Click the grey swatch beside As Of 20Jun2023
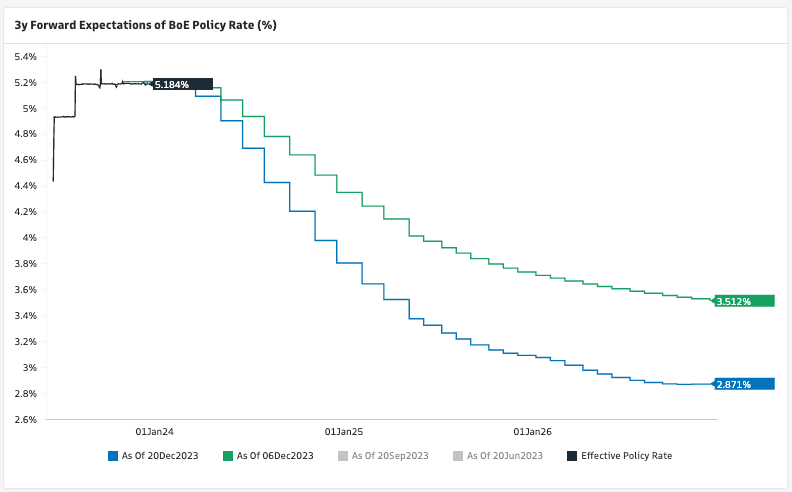The image size is (792, 492). [x=458, y=456]
